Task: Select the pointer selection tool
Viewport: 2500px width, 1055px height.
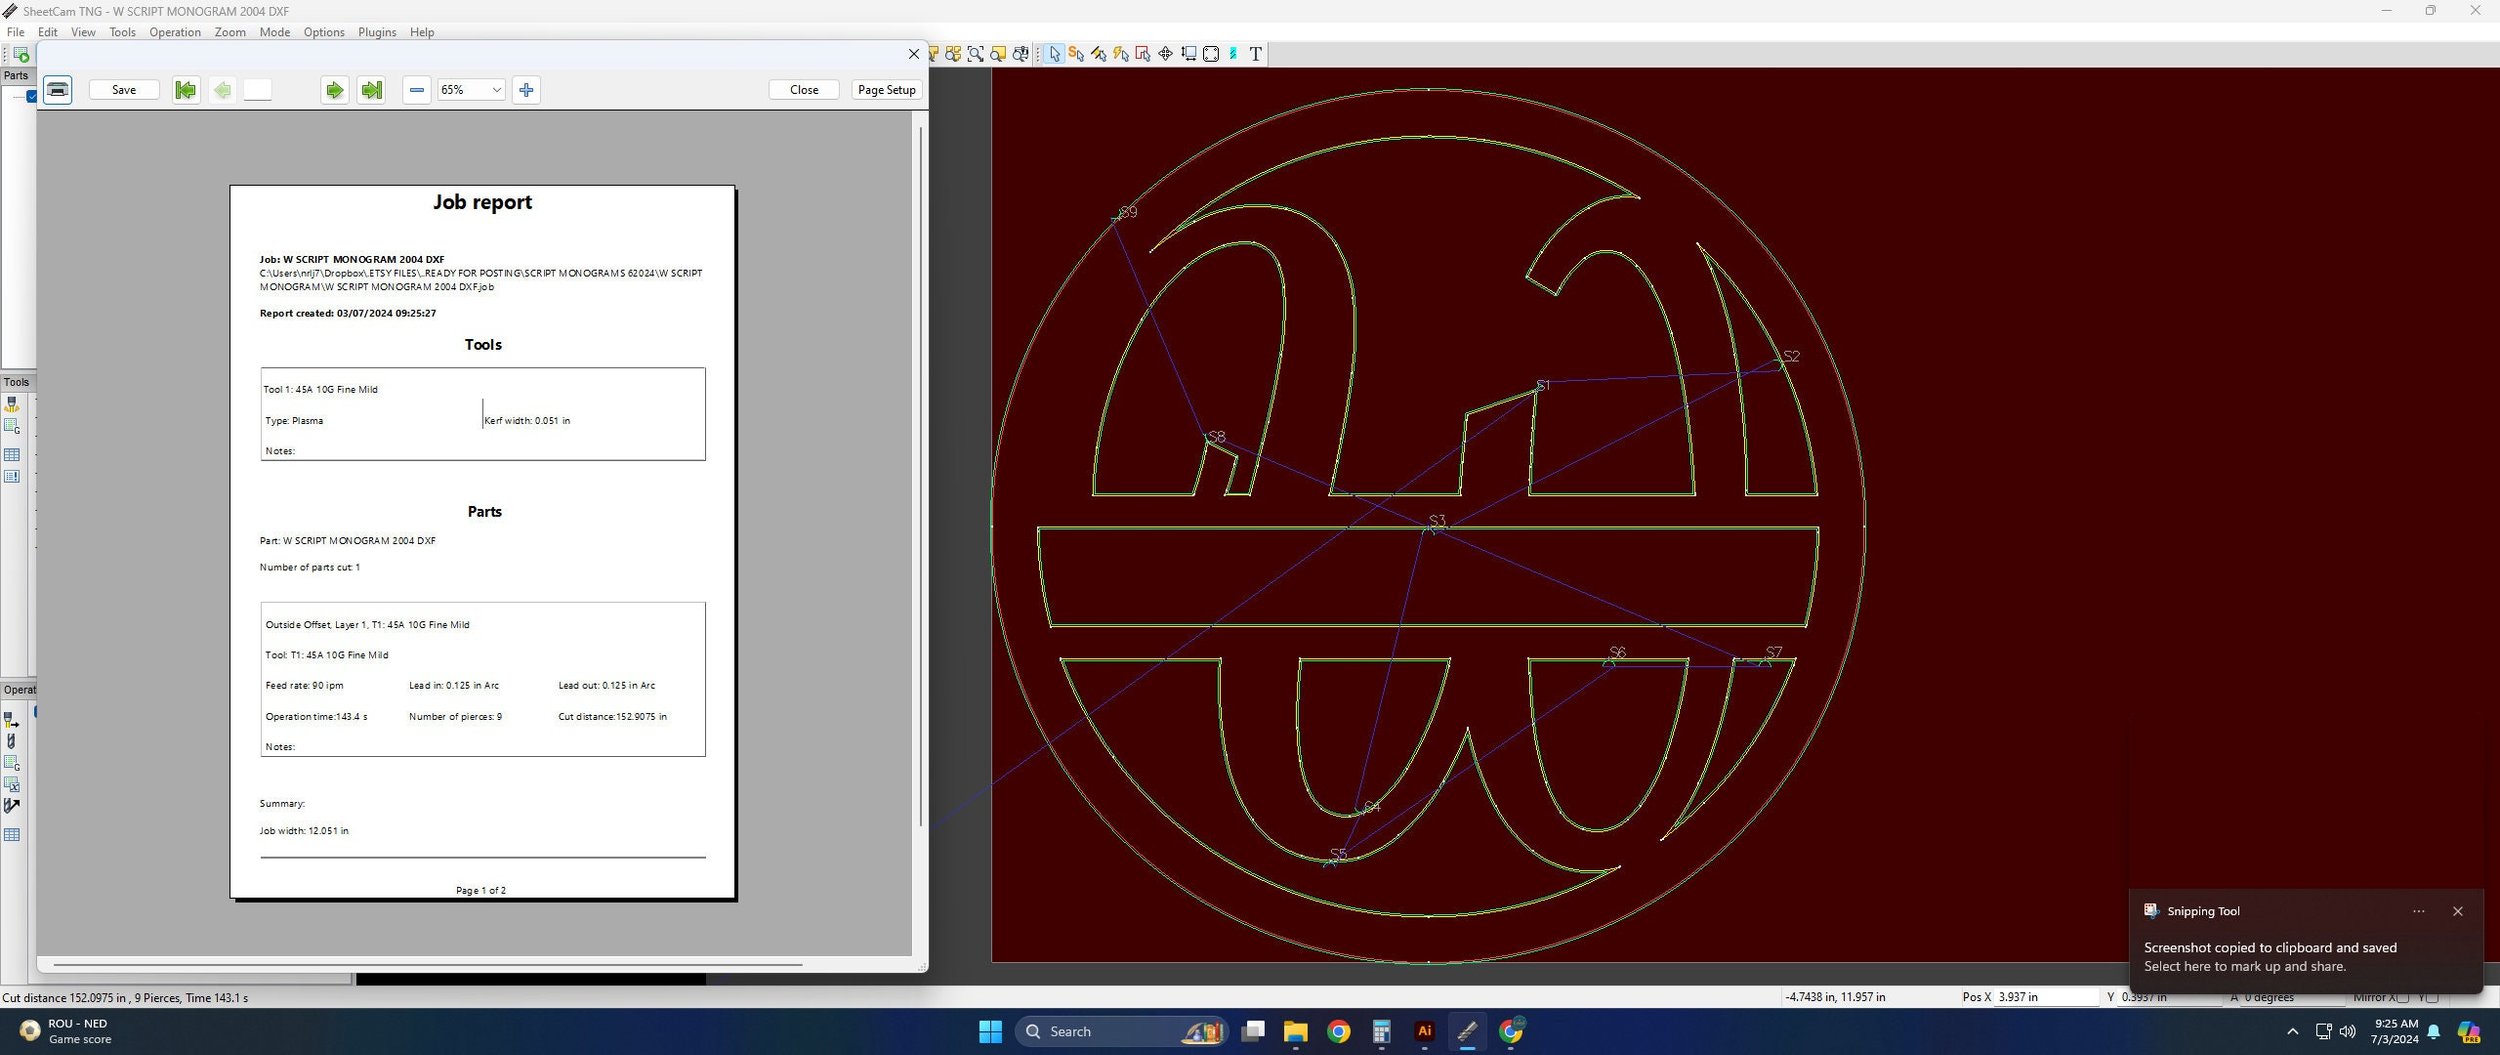Action: pyautogui.click(x=1054, y=54)
